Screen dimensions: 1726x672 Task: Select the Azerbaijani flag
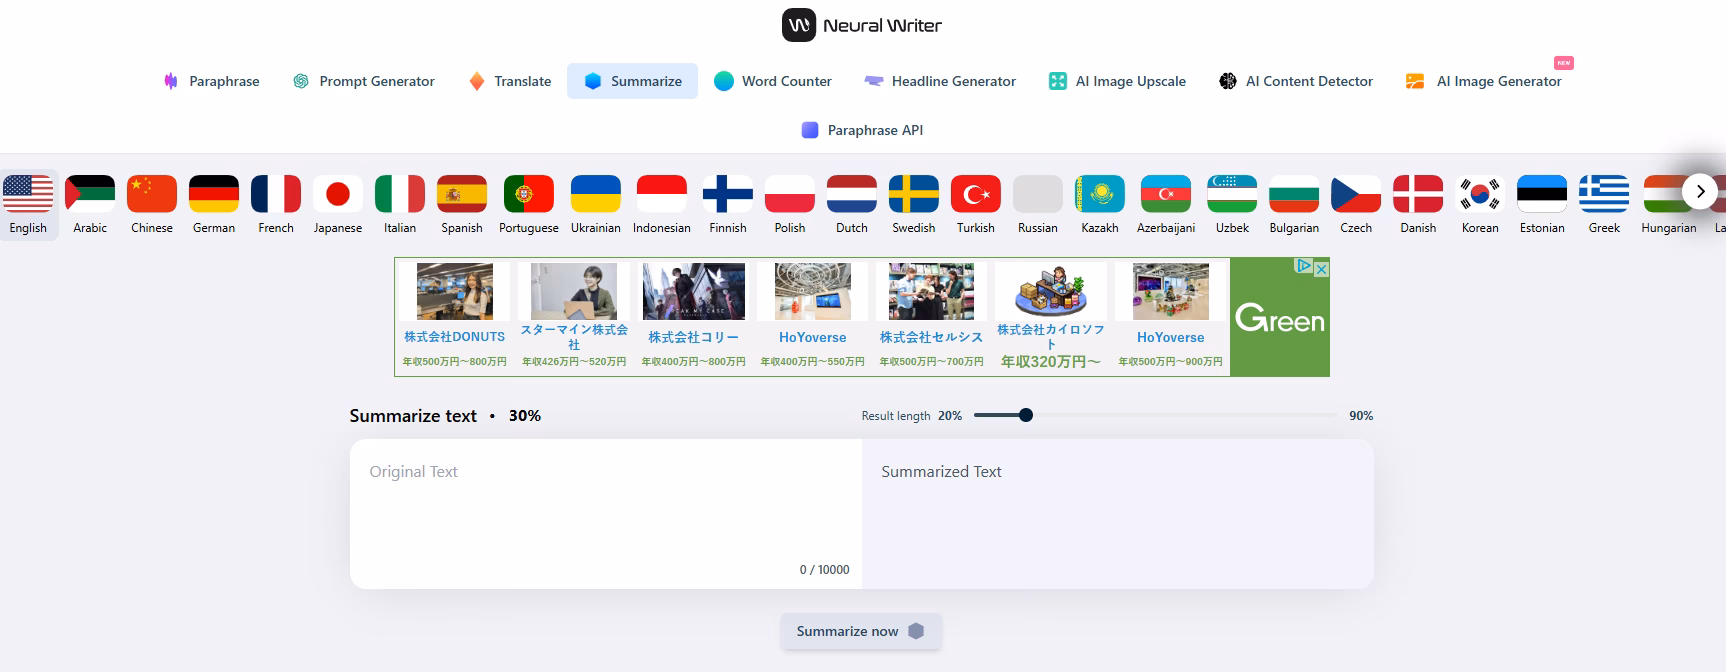pyautogui.click(x=1166, y=194)
